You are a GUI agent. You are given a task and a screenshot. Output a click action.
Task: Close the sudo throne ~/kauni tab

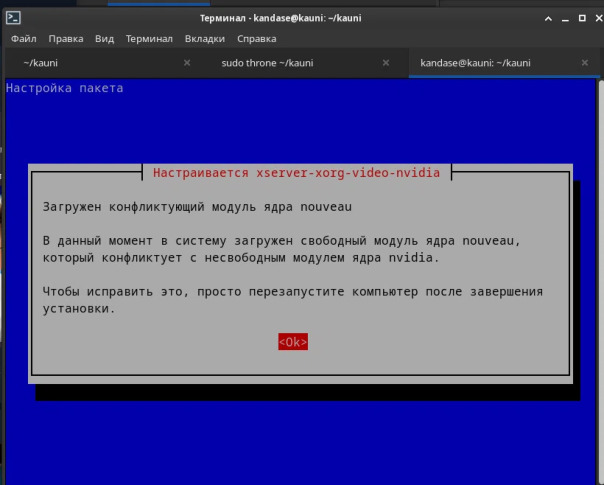[386, 63]
